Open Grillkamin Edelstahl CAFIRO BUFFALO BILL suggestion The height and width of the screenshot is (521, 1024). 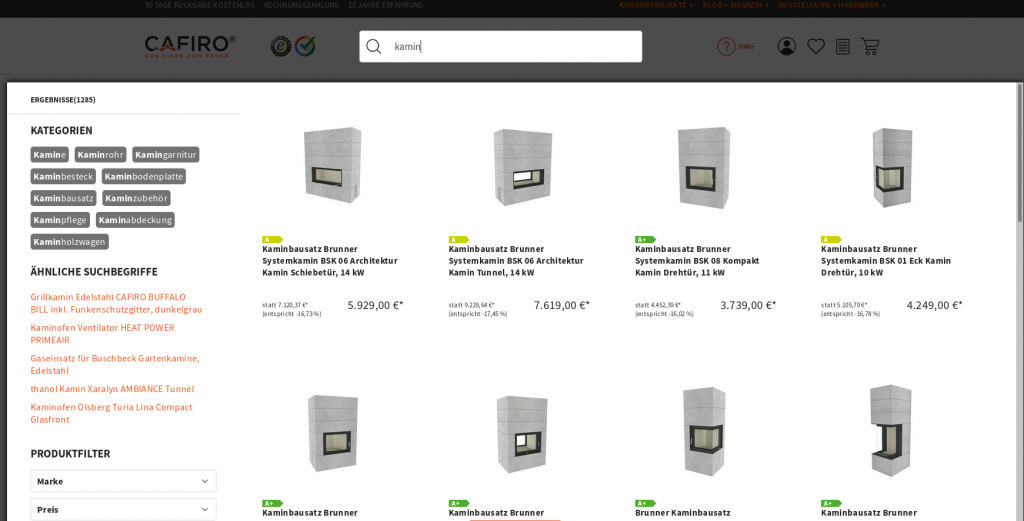pos(116,303)
